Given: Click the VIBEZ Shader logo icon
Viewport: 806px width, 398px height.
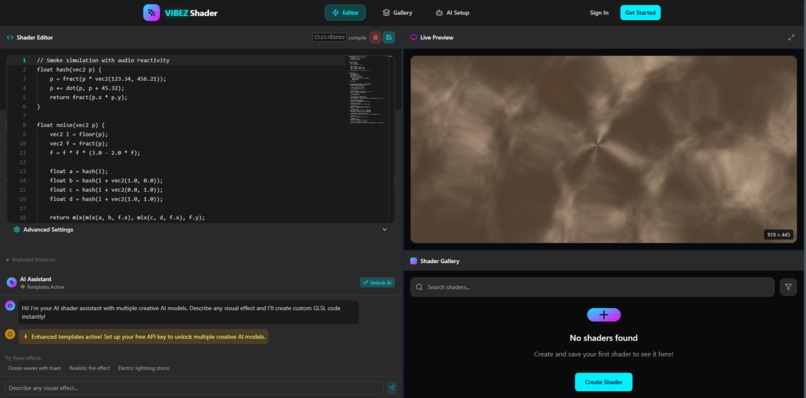Looking at the screenshot, I should 151,12.
